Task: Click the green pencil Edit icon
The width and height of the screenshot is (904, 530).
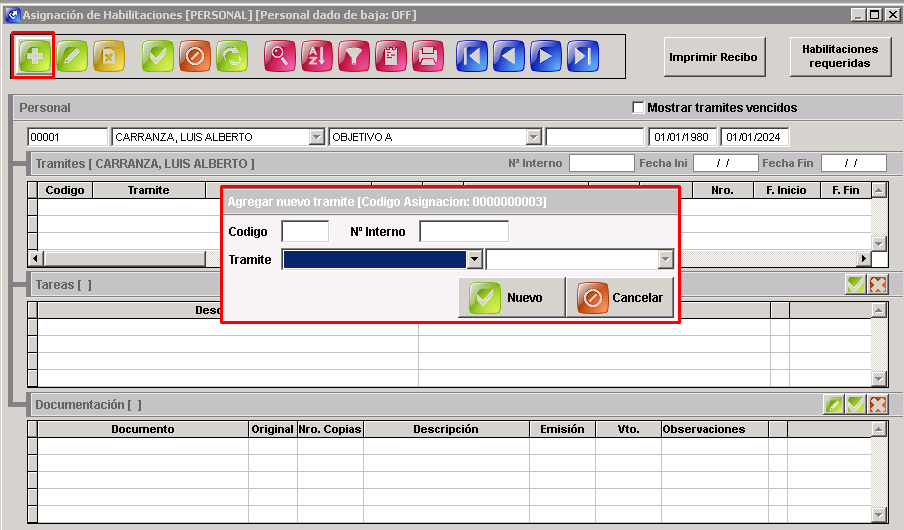Action: click(x=71, y=56)
